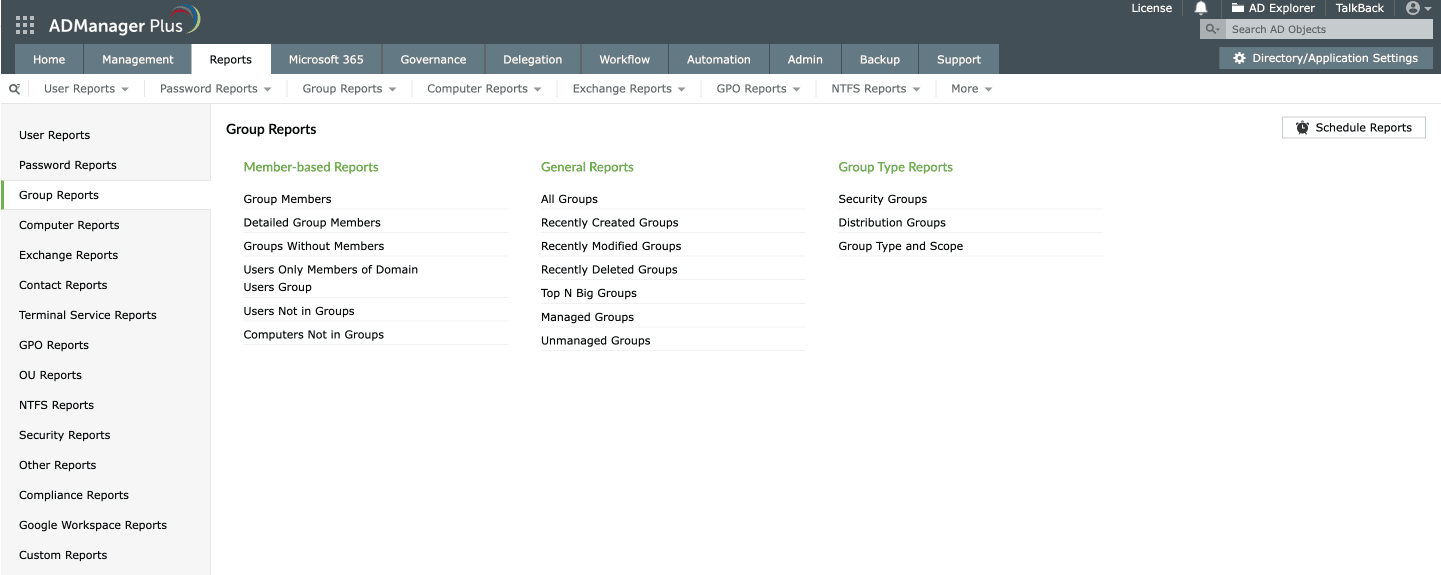
Task: Expand the Password Reports dropdown
Action: [215, 89]
